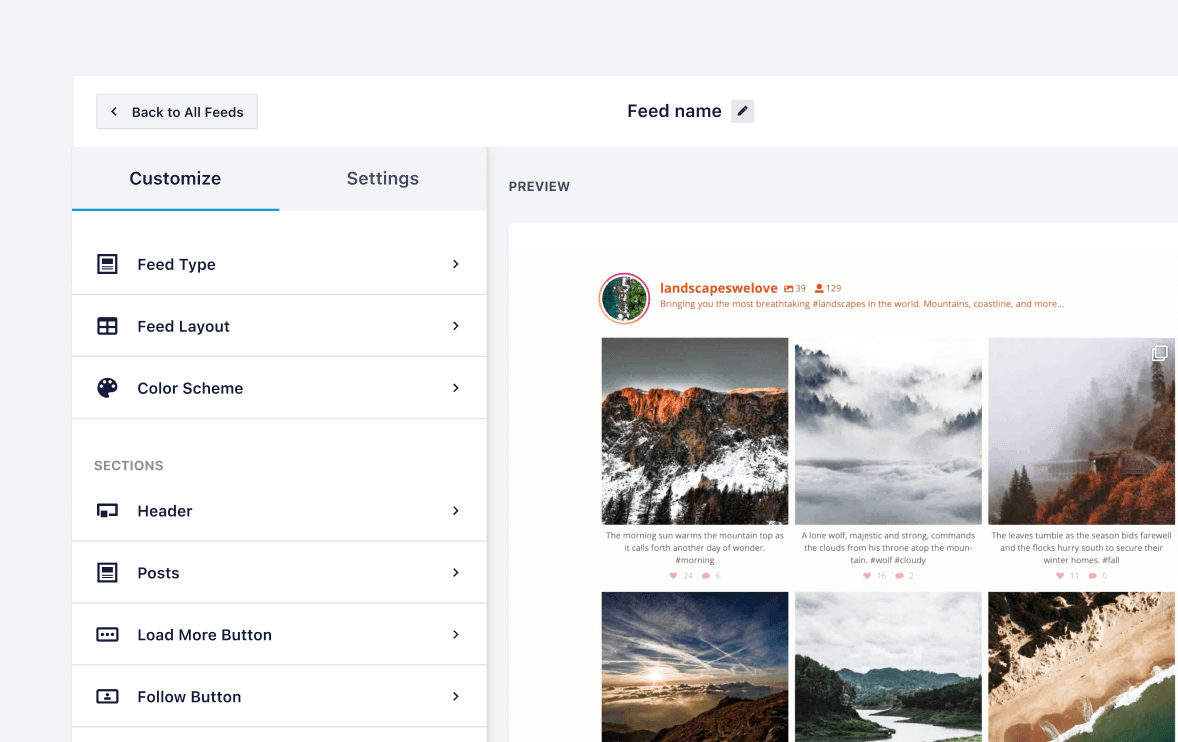Click the landscapeswelove profile avatar
1178x742 pixels.
624,297
